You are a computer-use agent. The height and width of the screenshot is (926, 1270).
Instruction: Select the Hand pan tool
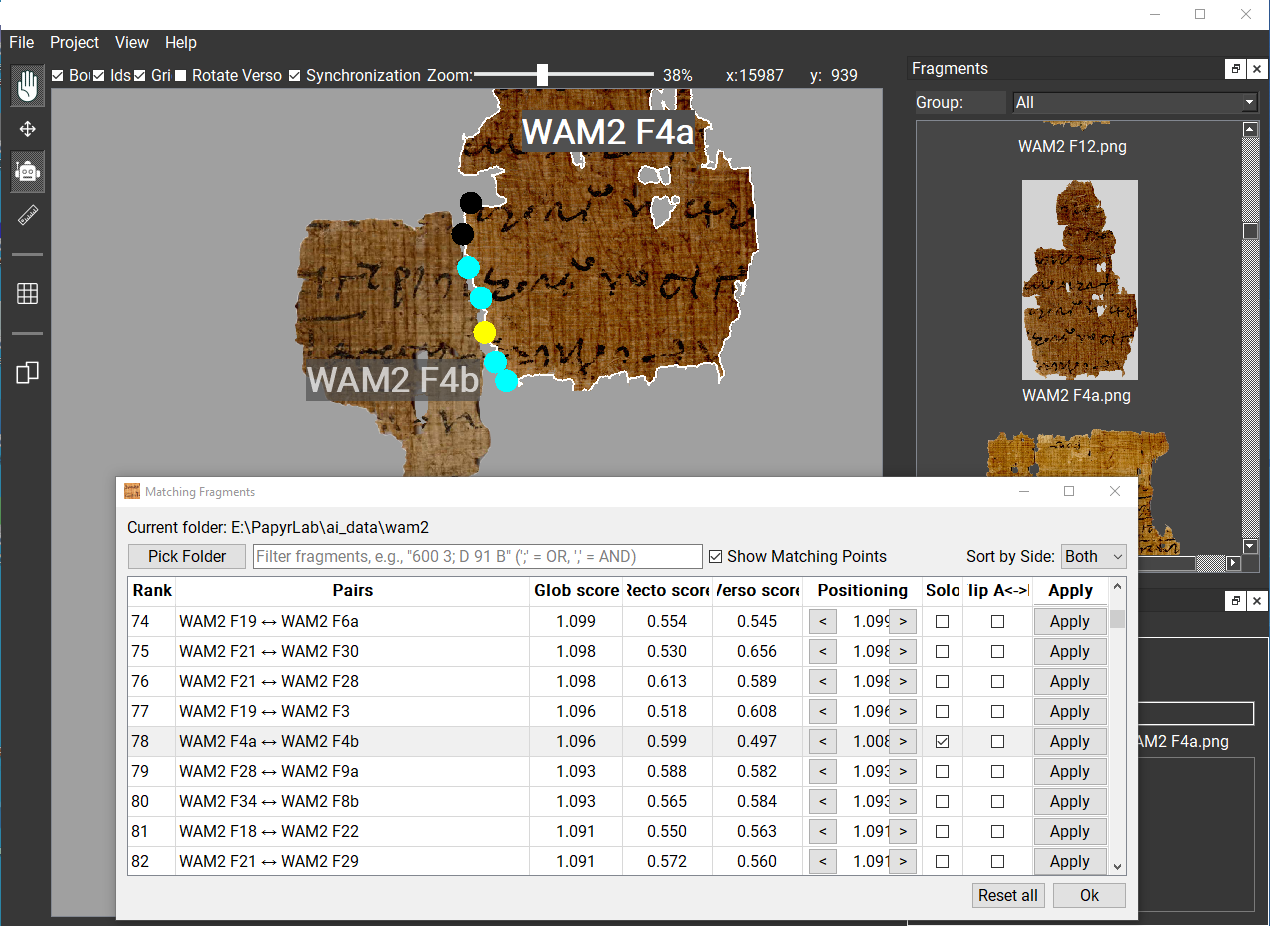click(x=27, y=85)
